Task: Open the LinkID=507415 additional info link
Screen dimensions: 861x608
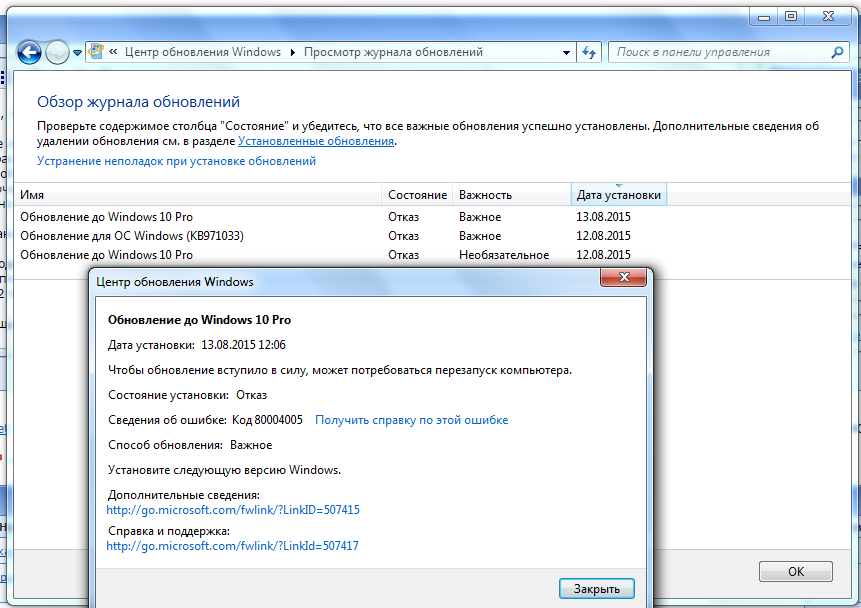Action: (x=233, y=510)
